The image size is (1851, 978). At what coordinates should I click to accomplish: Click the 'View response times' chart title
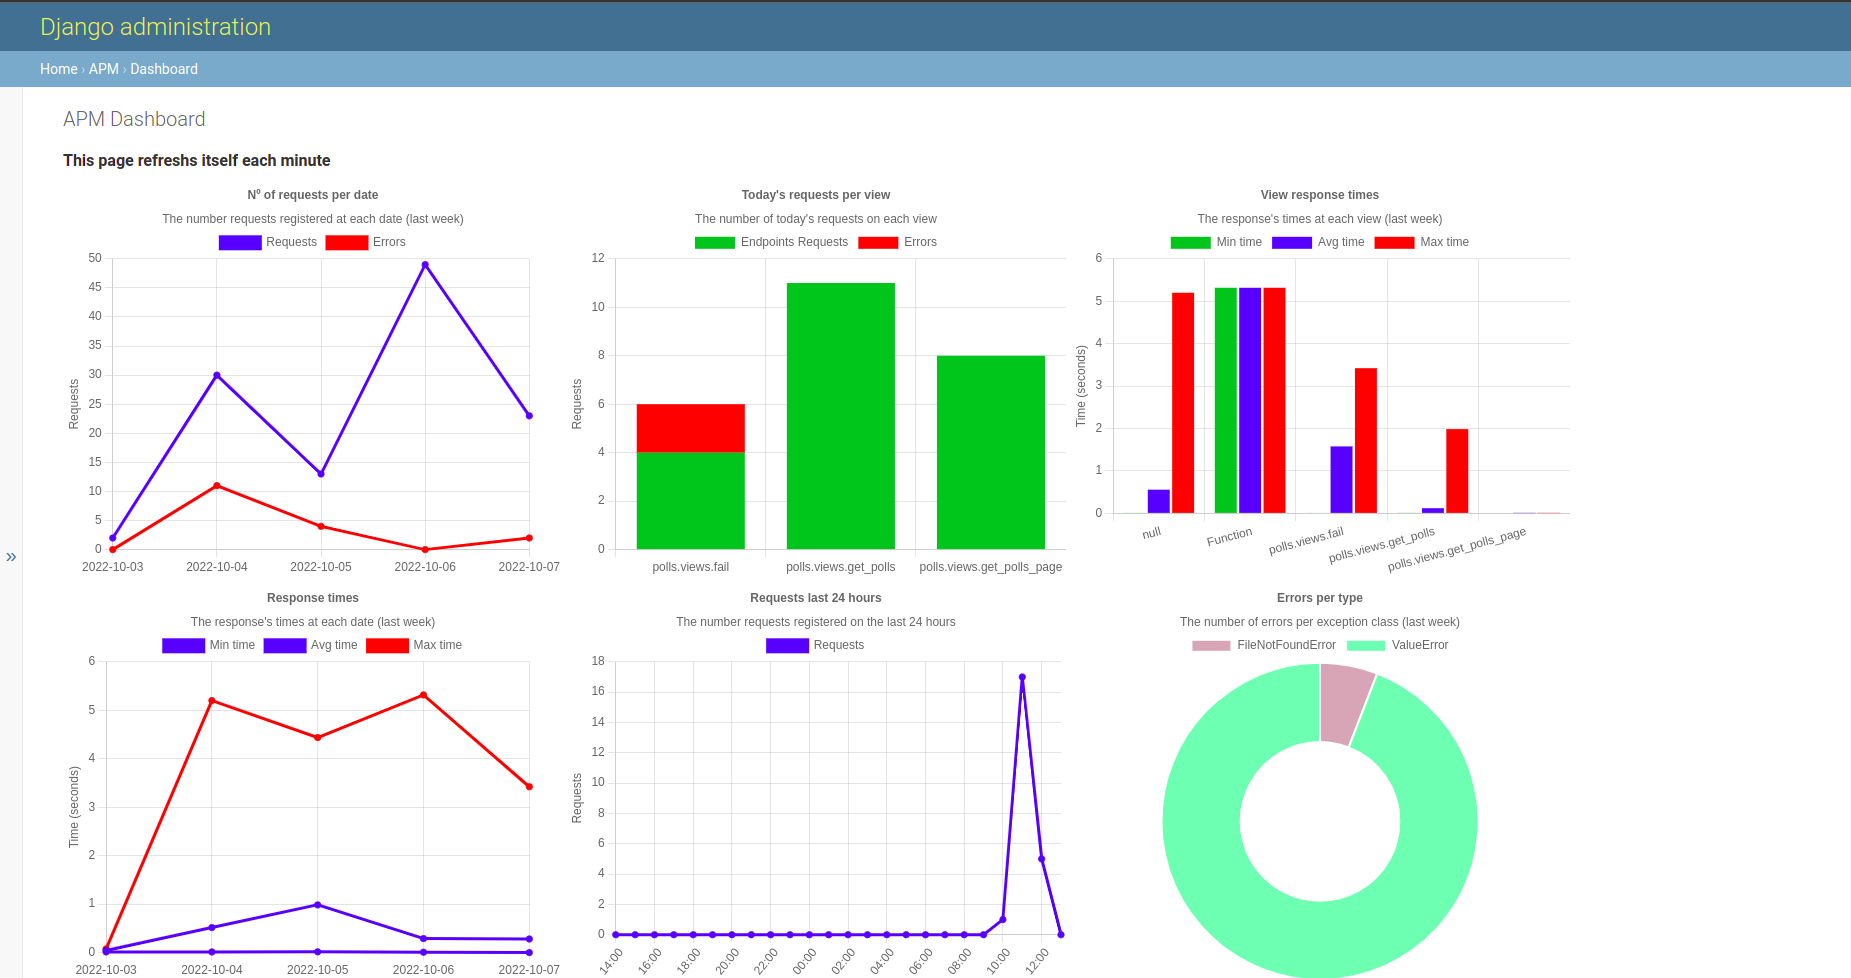[x=1320, y=195]
